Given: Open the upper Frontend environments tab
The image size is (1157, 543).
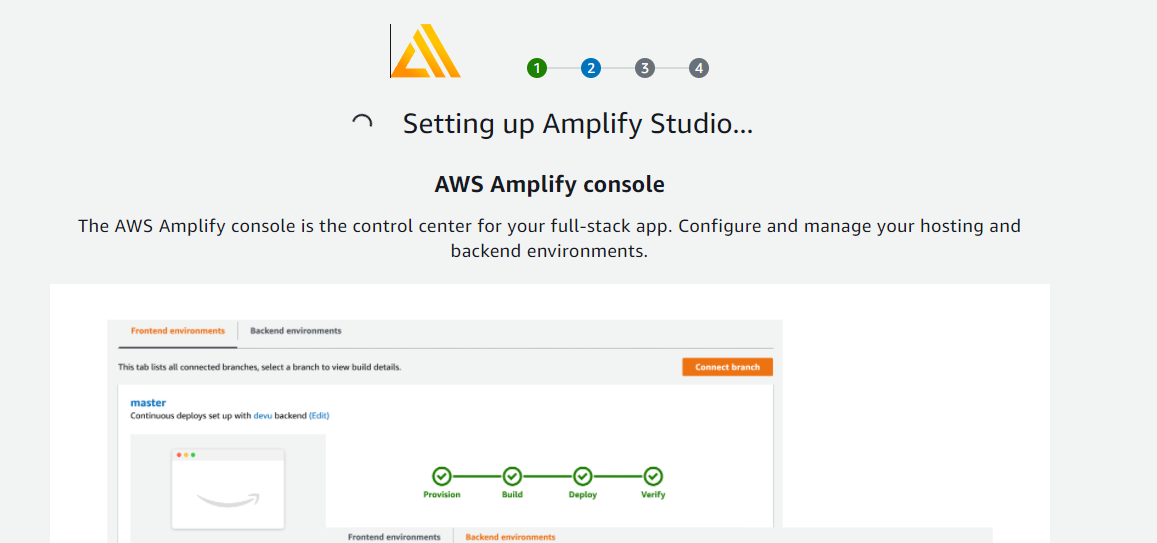Looking at the screenshot, I should point(178,331).
